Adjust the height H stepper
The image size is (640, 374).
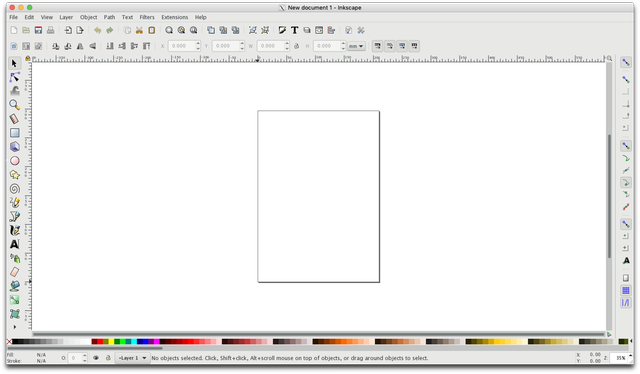tap(343, 46)
